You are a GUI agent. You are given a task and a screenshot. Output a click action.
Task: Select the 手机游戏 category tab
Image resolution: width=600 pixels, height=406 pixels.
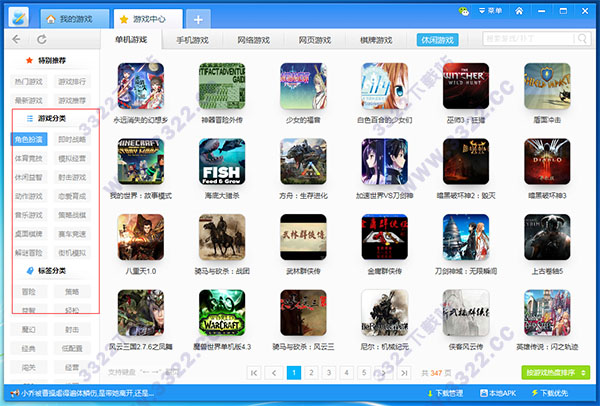192,40
